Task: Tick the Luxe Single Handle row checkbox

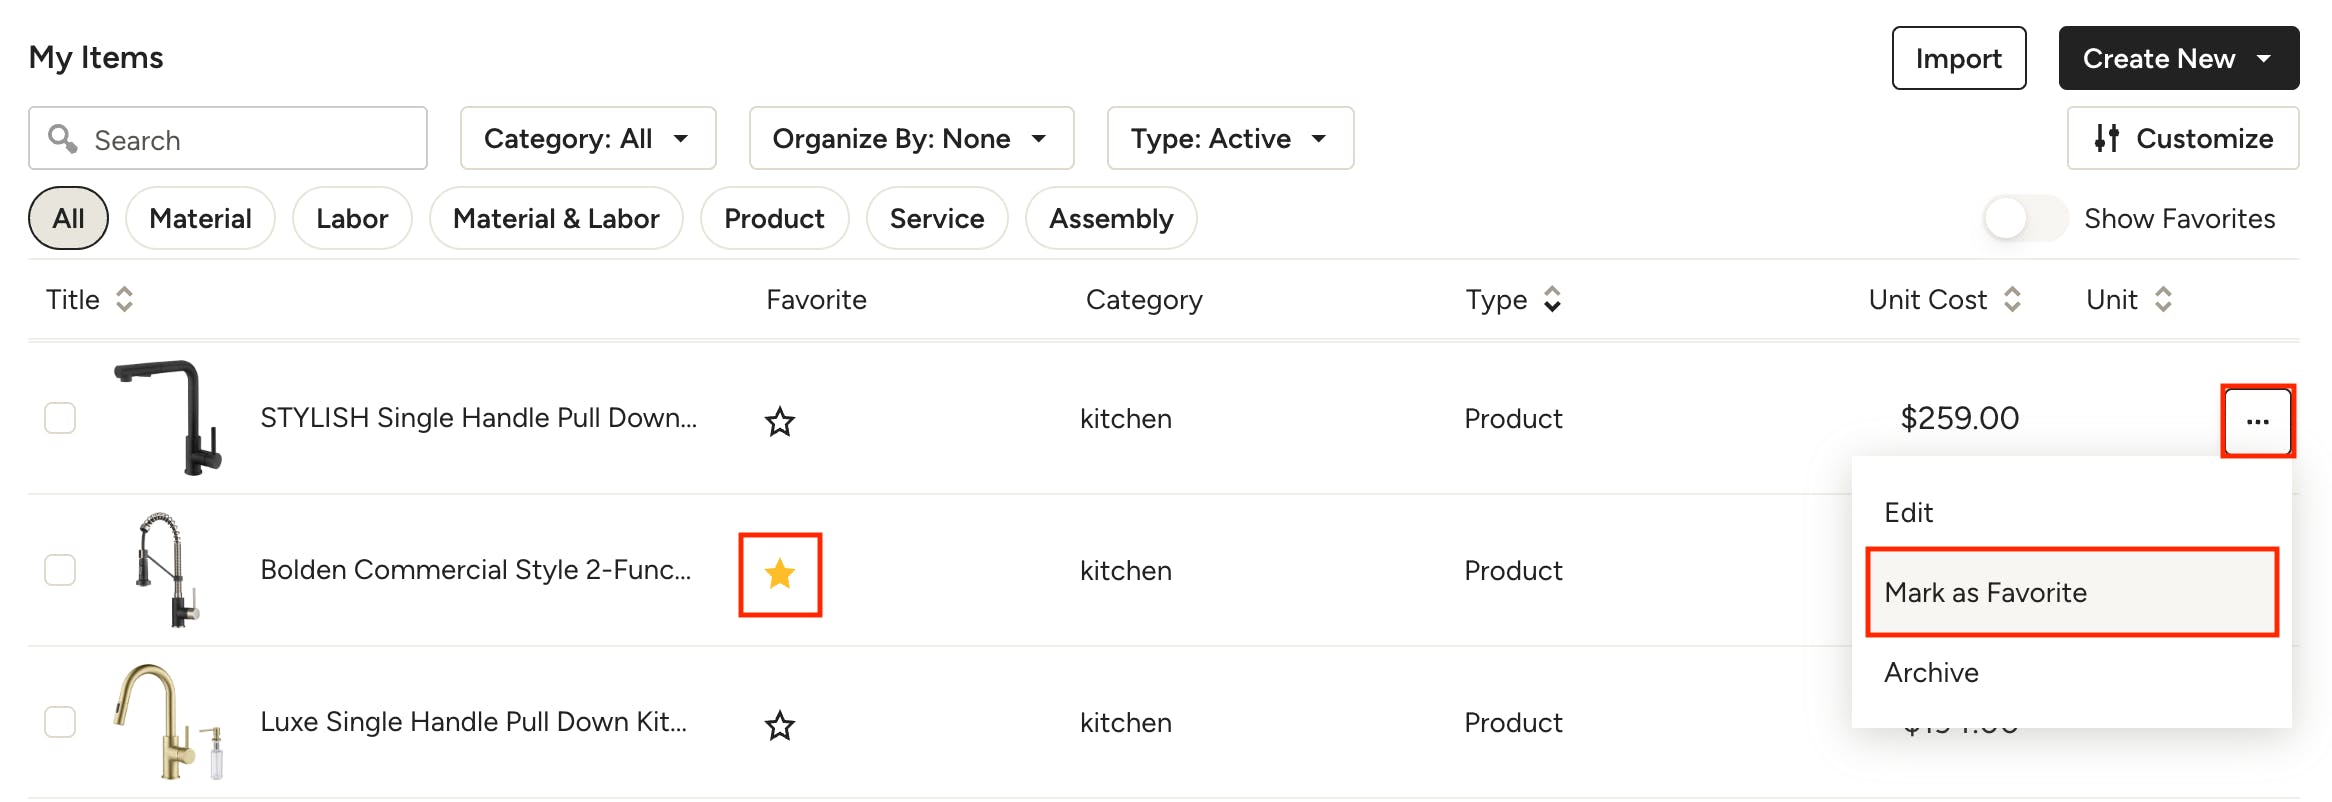Action: (x=60, y=722)
